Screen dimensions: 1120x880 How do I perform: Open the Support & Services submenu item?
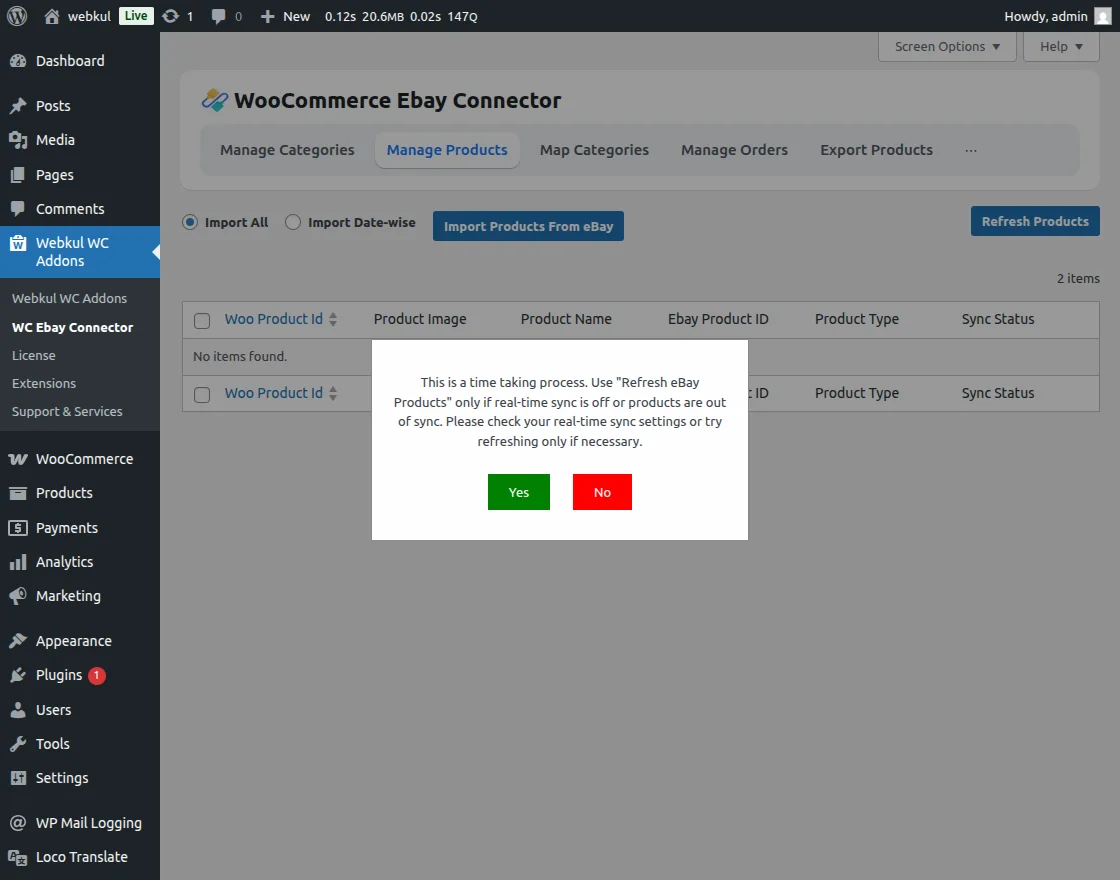pyautogui.click(x=67, y=411)
